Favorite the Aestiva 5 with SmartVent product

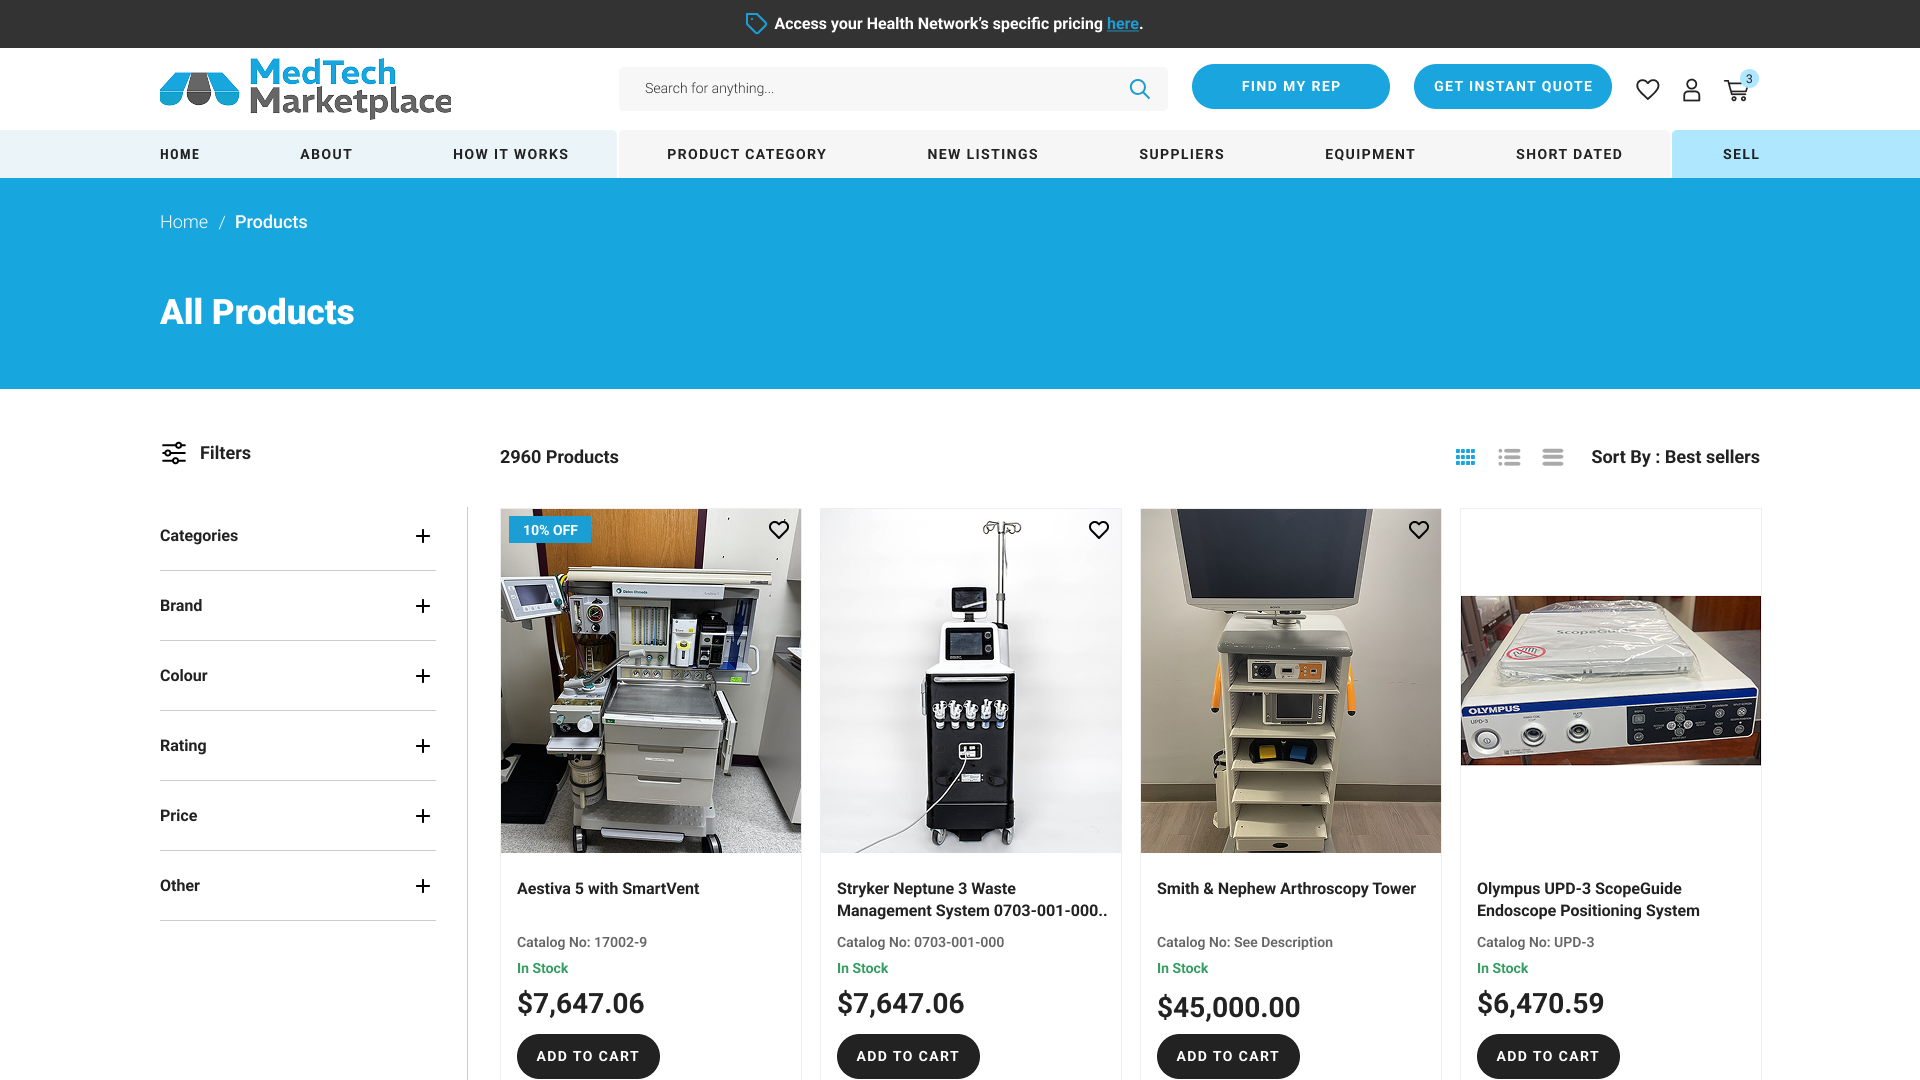(778, 530)
